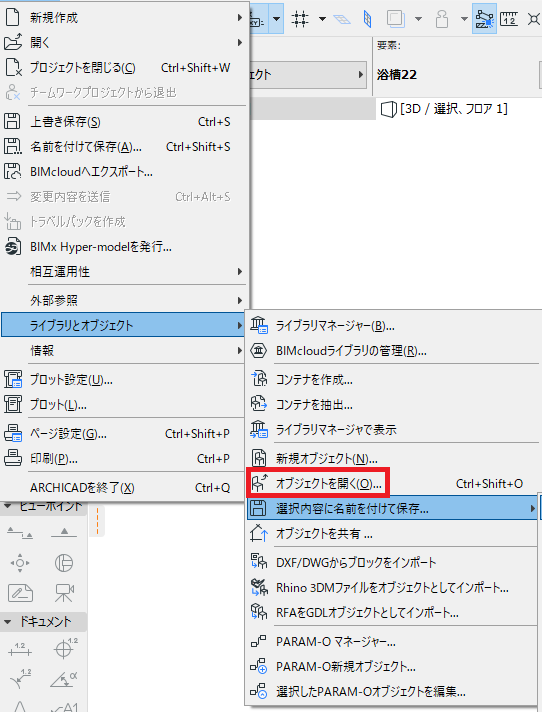Expand the ライブラリとオブジェクト submenu arrow
The image size is (542, 712).
(x=239, y=325)
